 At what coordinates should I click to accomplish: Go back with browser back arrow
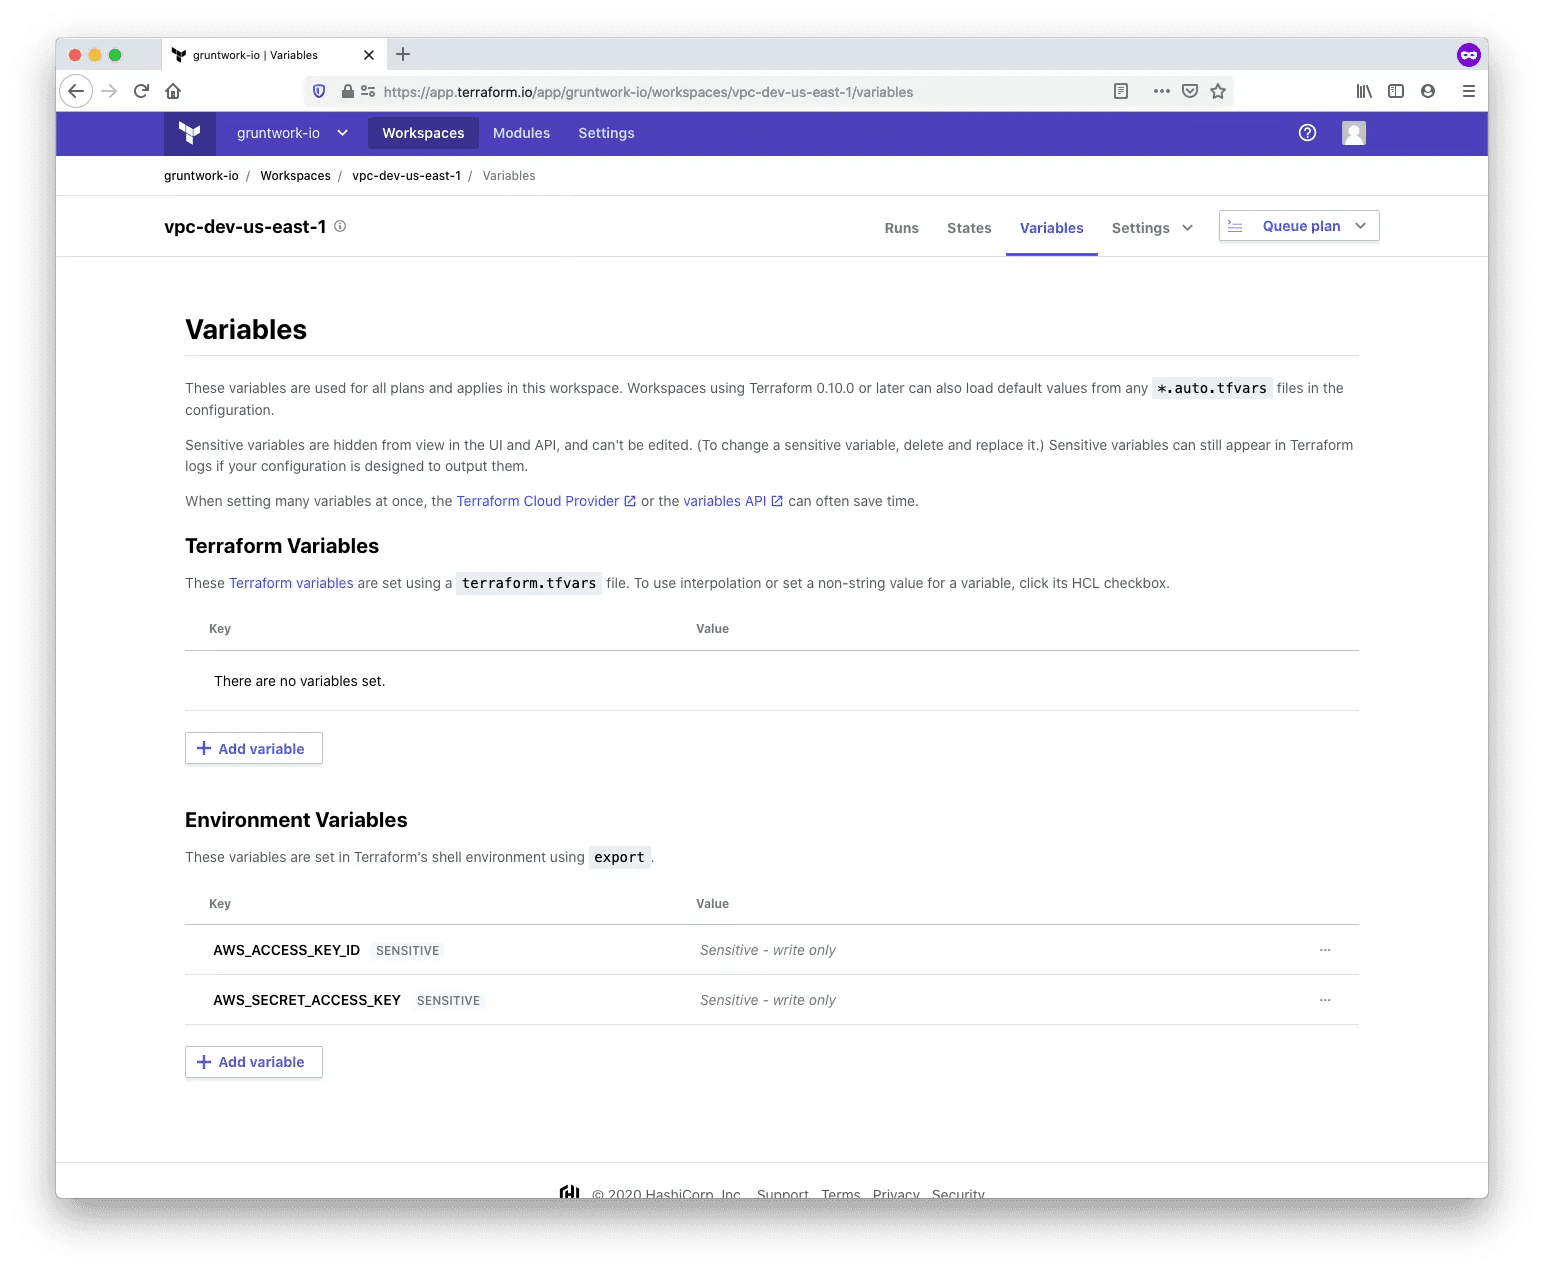76,91
